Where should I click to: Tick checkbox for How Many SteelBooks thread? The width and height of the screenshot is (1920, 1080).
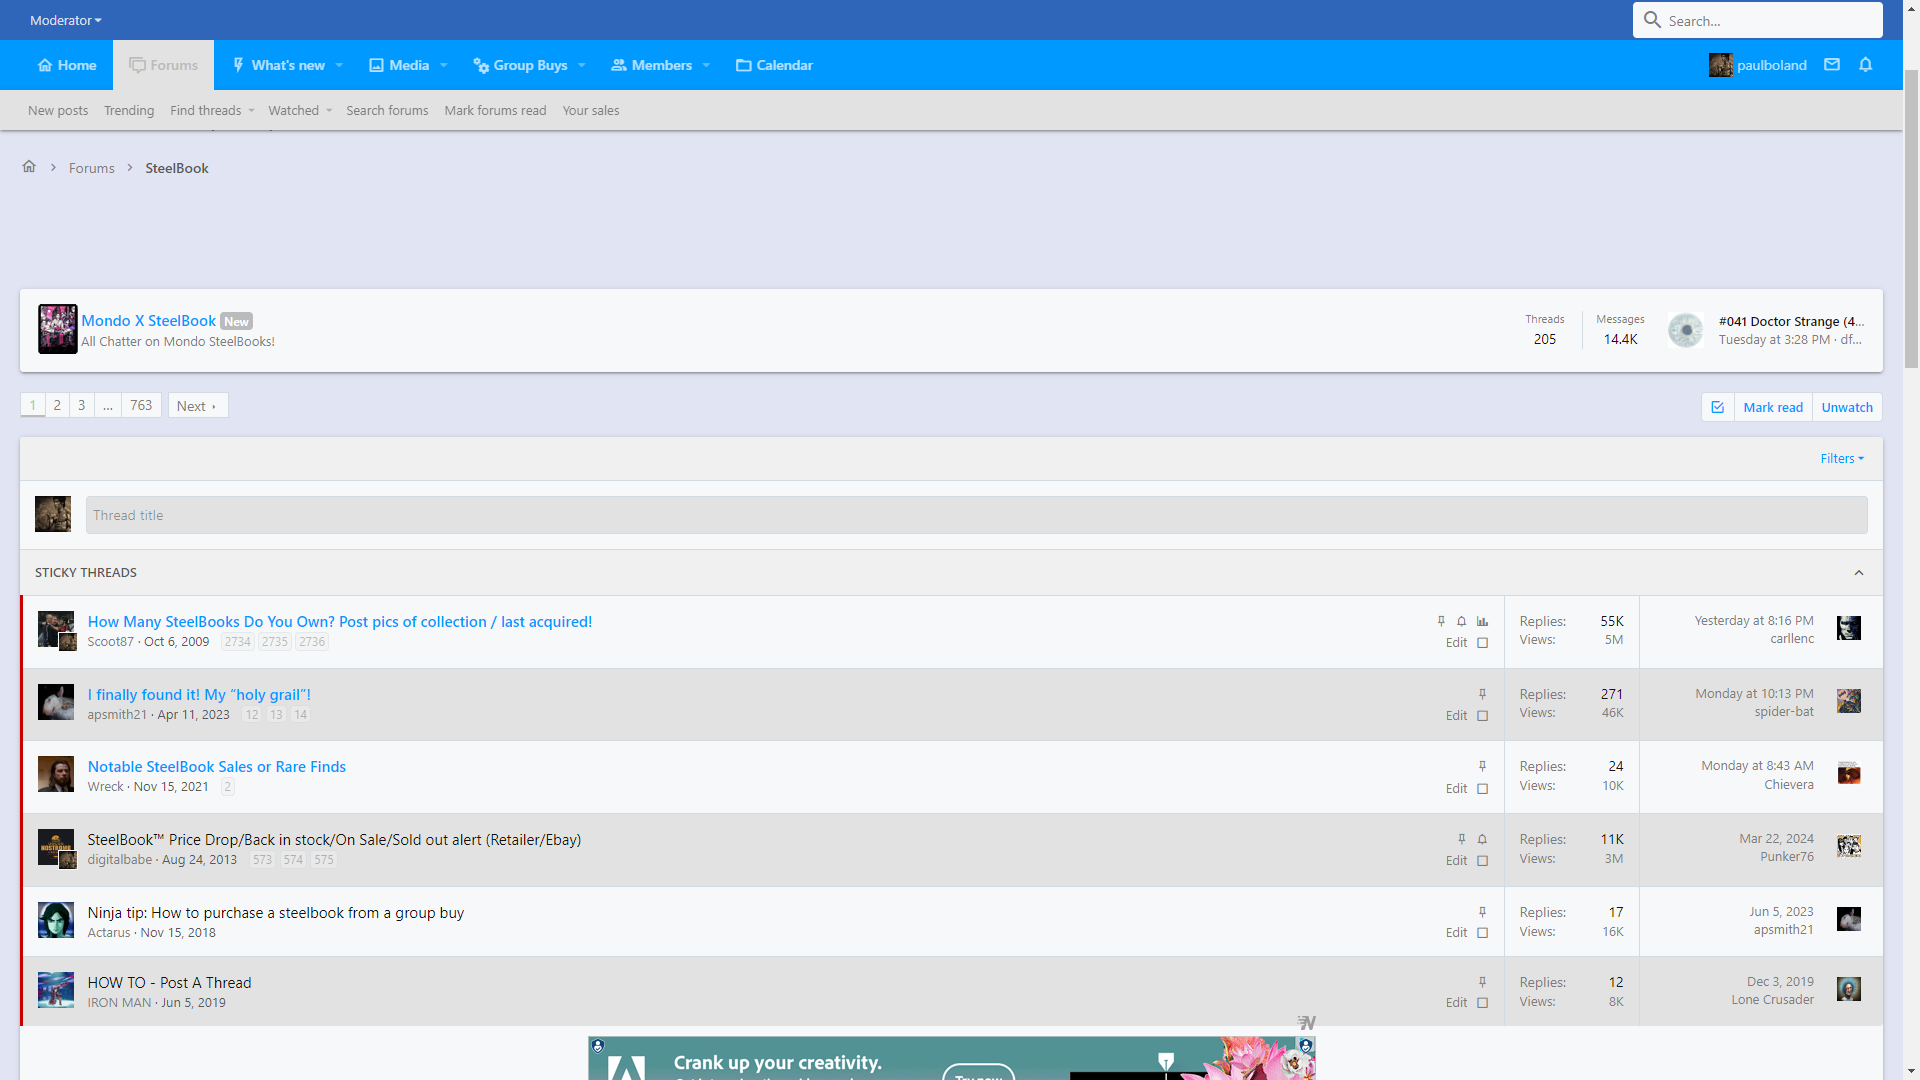1482,643
